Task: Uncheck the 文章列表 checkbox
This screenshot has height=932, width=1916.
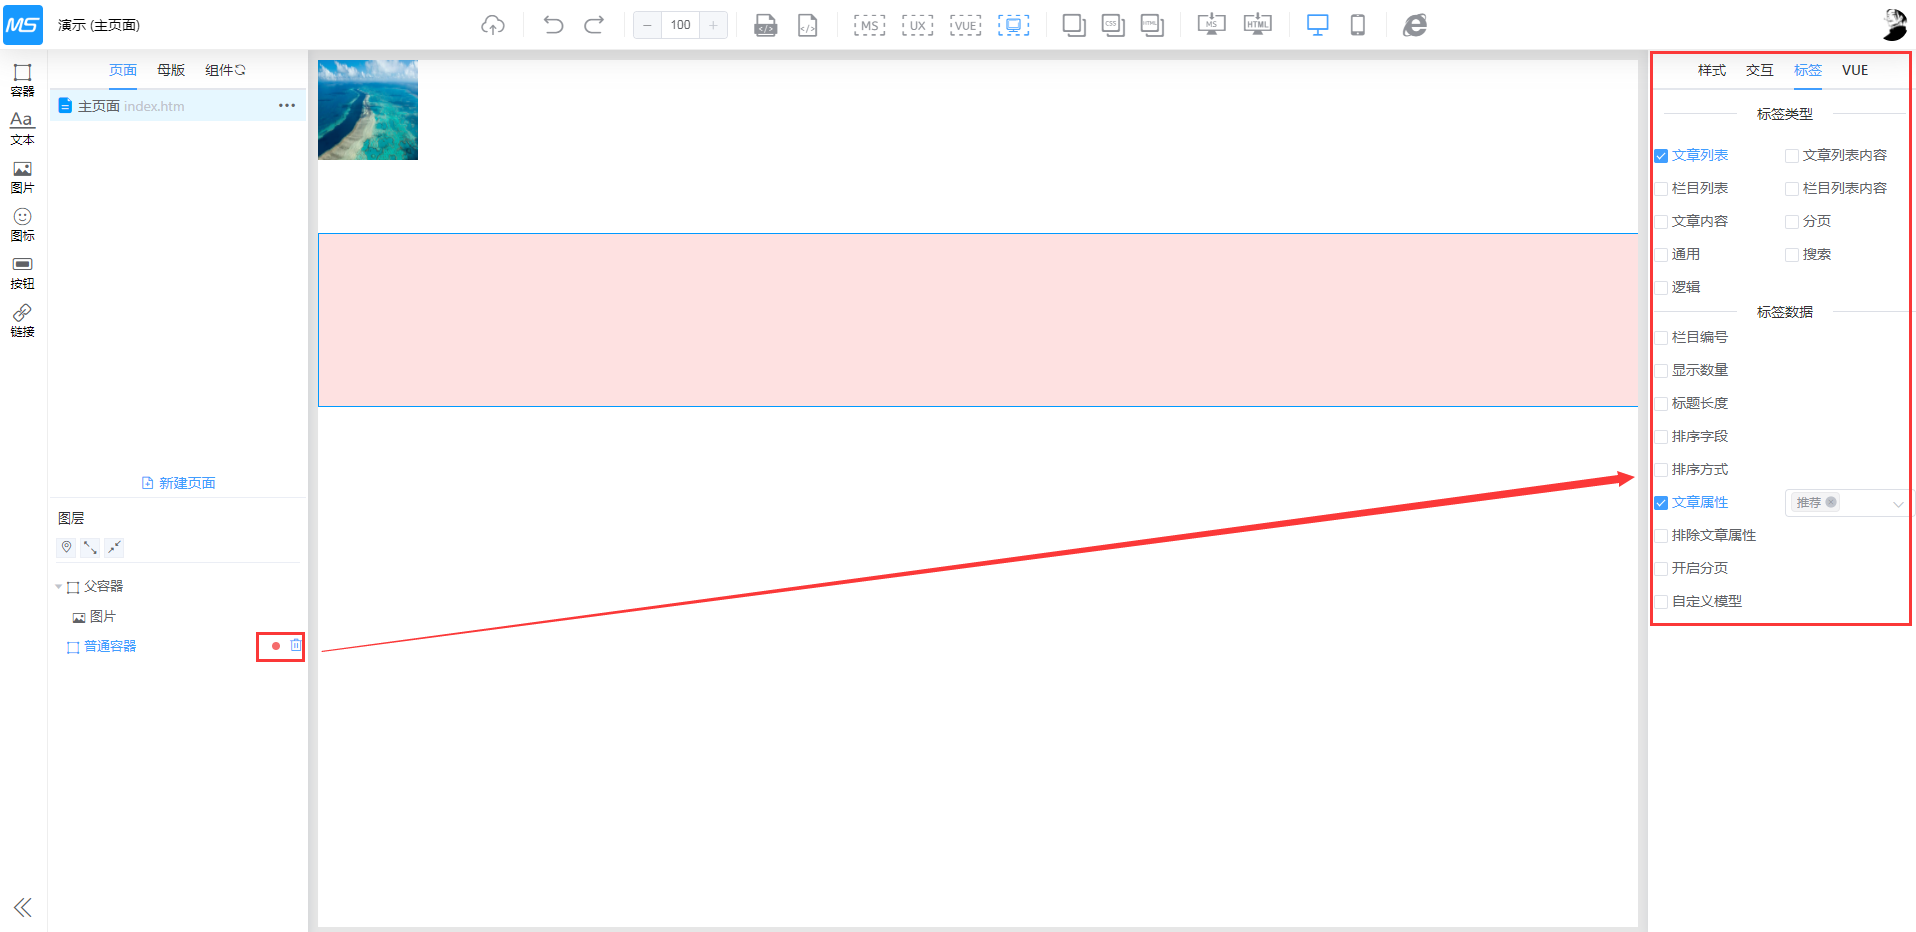Action: point(1661,156)
